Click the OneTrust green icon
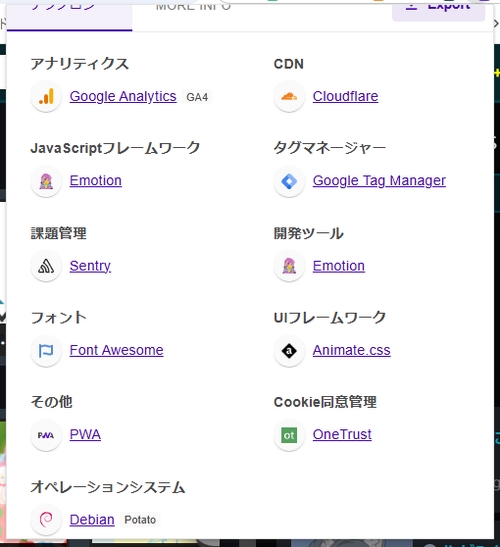500x547 pixels. tap(289, 435)
